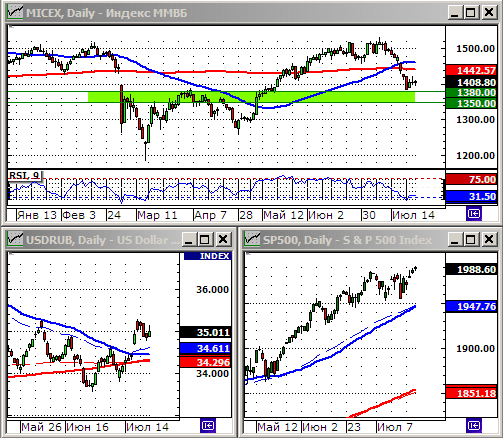Screen dimensions: 503x438
Task: Click the 1988.60 current price label
Action: 472,269
